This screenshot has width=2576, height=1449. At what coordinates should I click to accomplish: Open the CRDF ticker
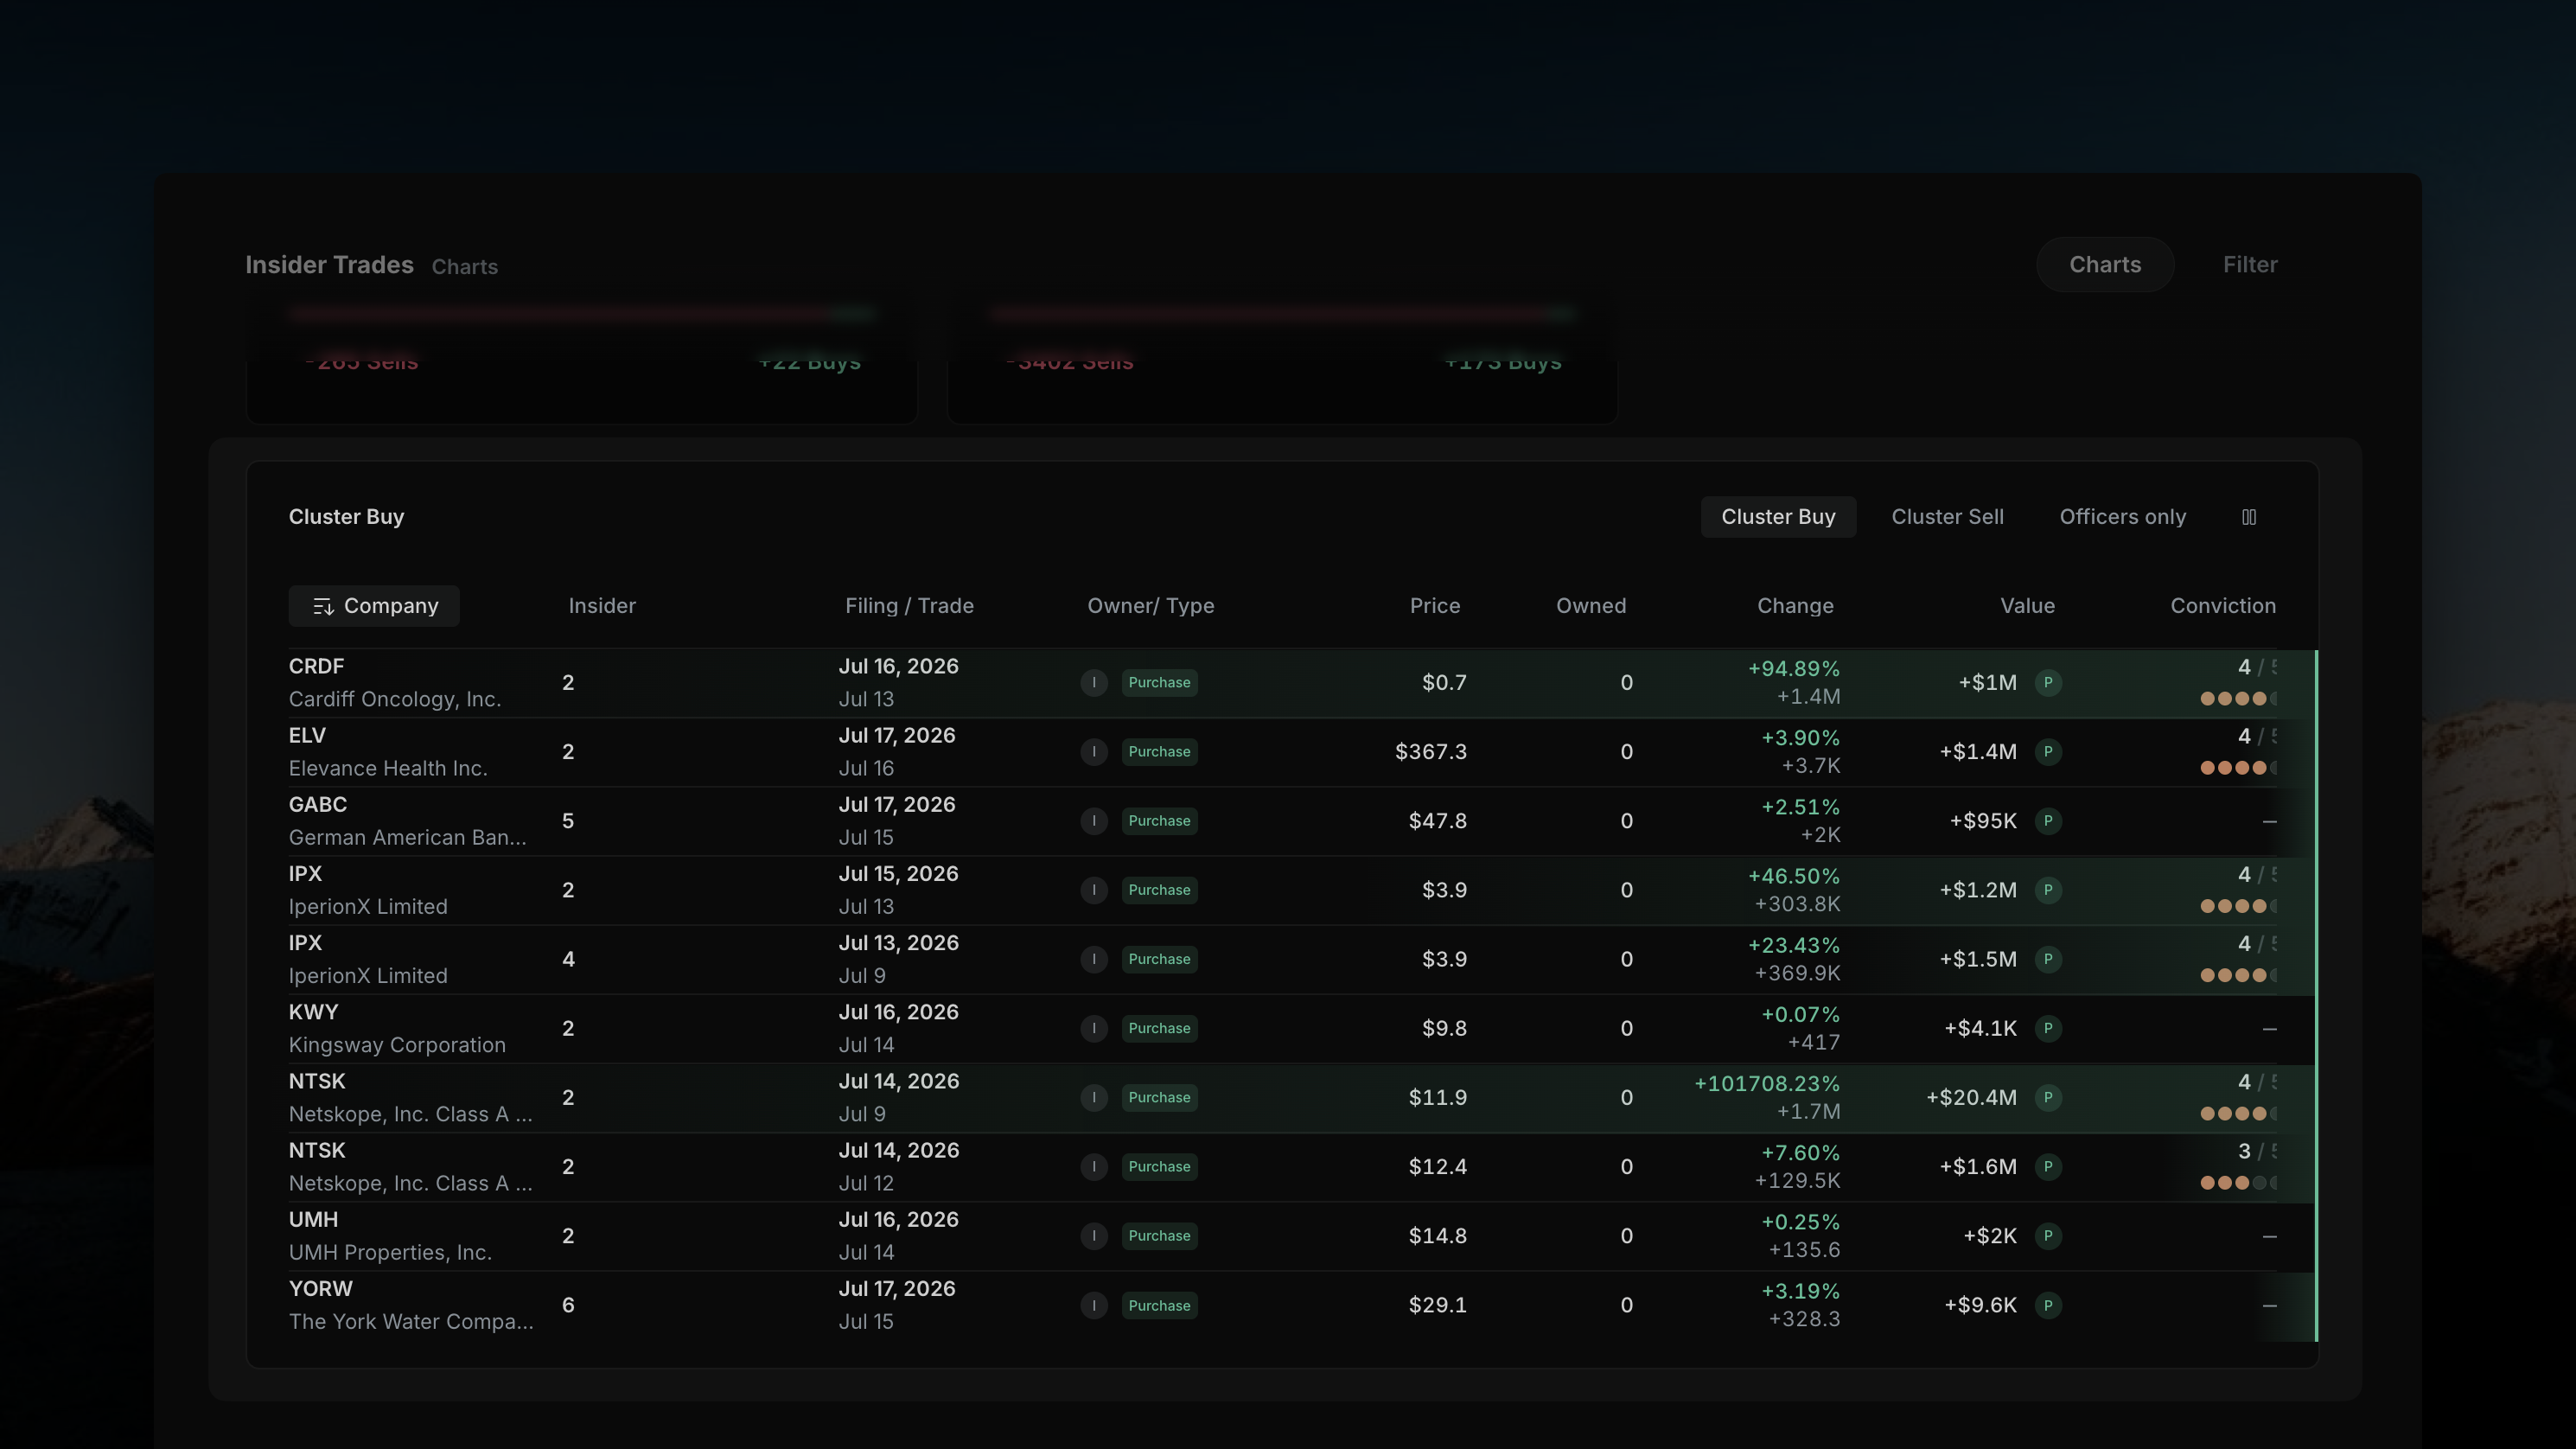click(316, 666)
